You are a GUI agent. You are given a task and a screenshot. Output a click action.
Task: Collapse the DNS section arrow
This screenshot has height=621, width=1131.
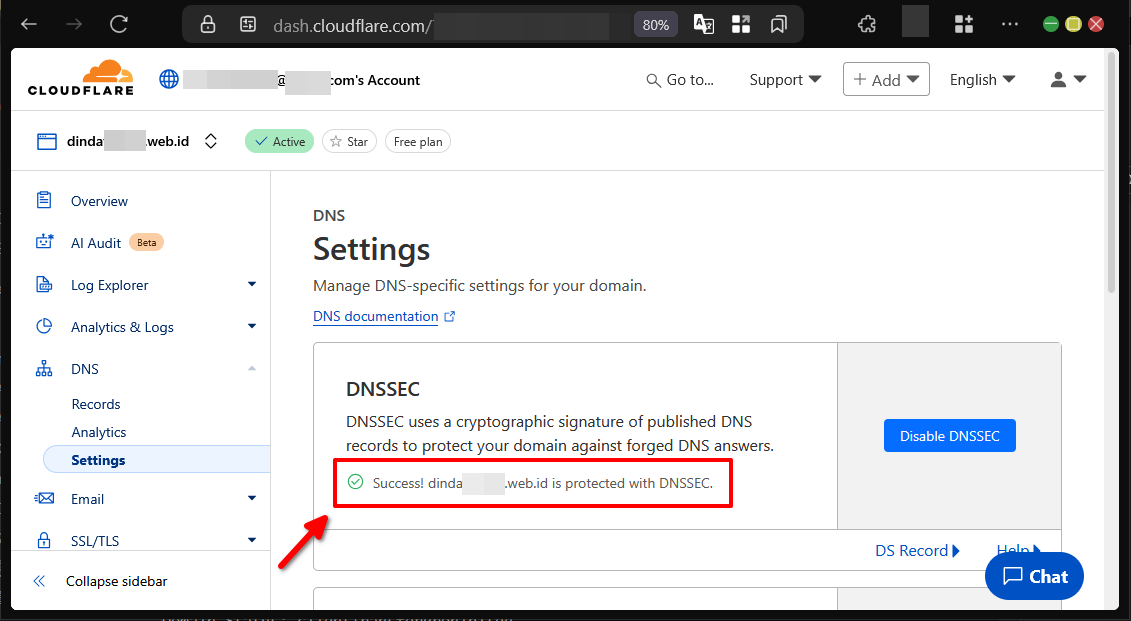252,368
